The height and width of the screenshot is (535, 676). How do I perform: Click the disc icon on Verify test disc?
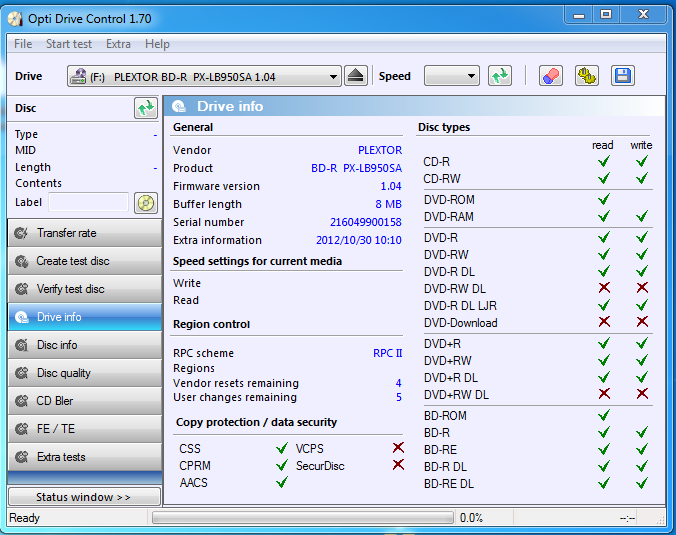21,289
